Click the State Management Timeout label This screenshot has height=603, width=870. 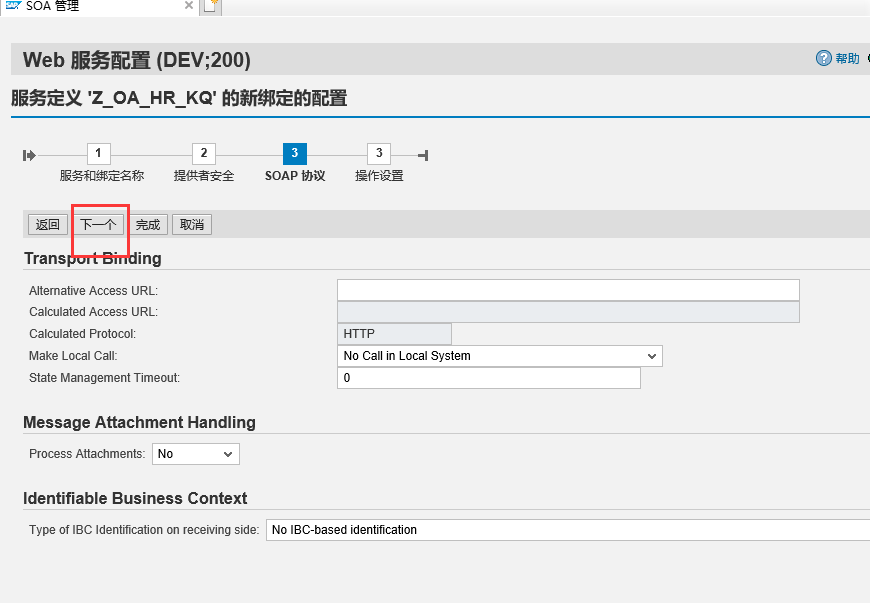pos(104,378)
